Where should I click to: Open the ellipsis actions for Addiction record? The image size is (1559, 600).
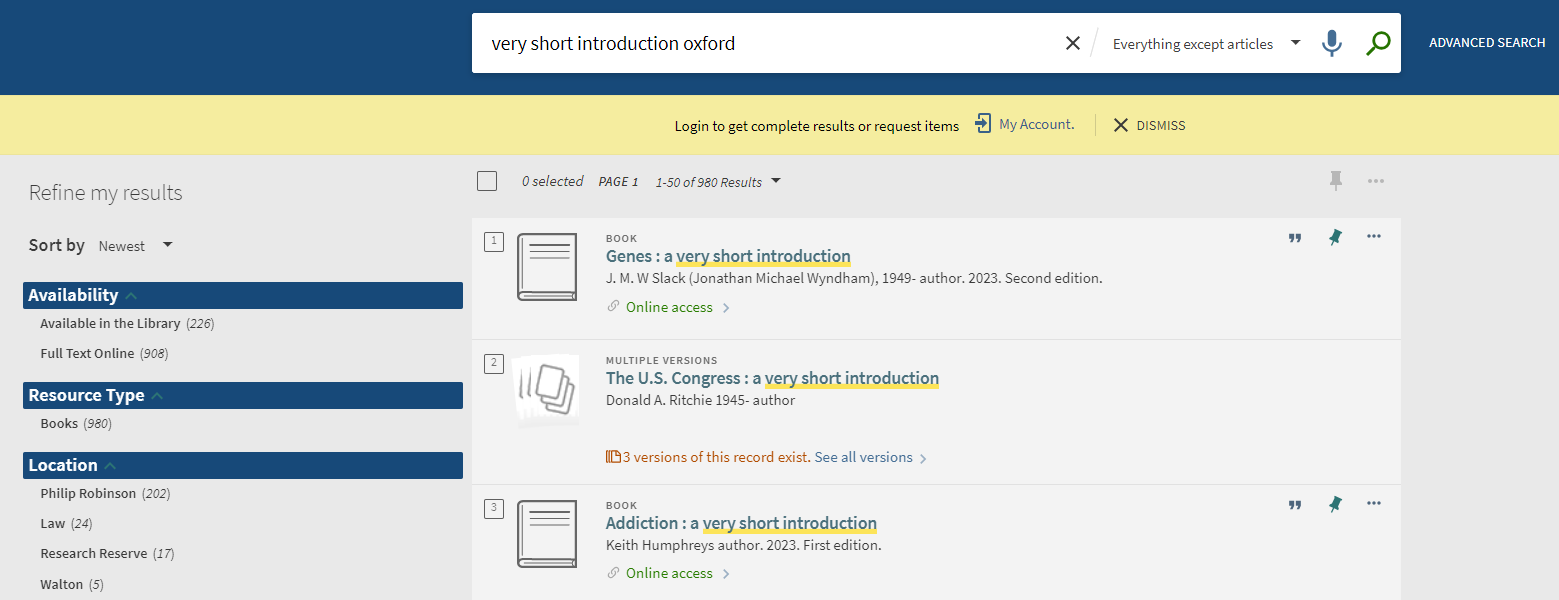(1373, 504)
